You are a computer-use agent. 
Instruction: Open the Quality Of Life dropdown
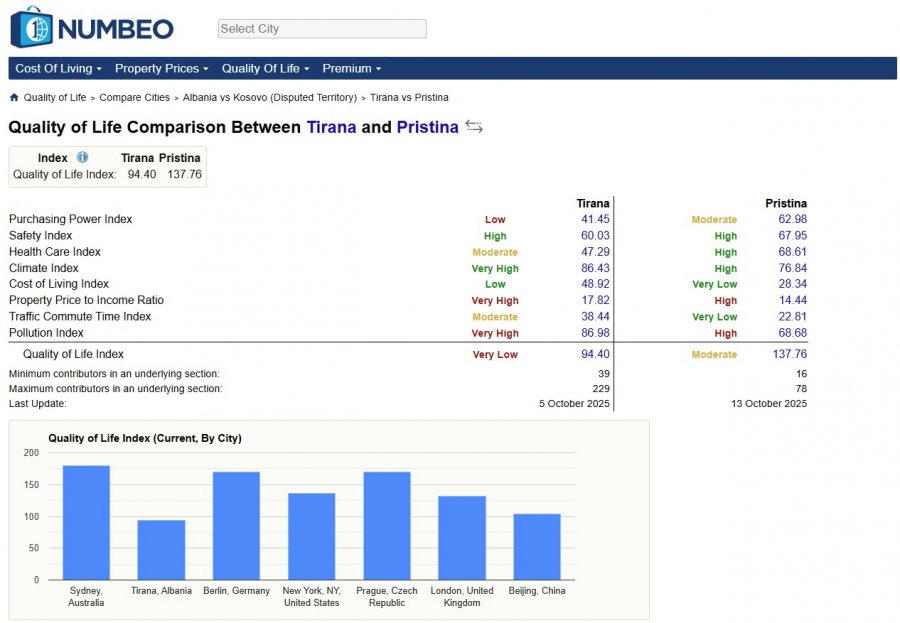(266, 68)
